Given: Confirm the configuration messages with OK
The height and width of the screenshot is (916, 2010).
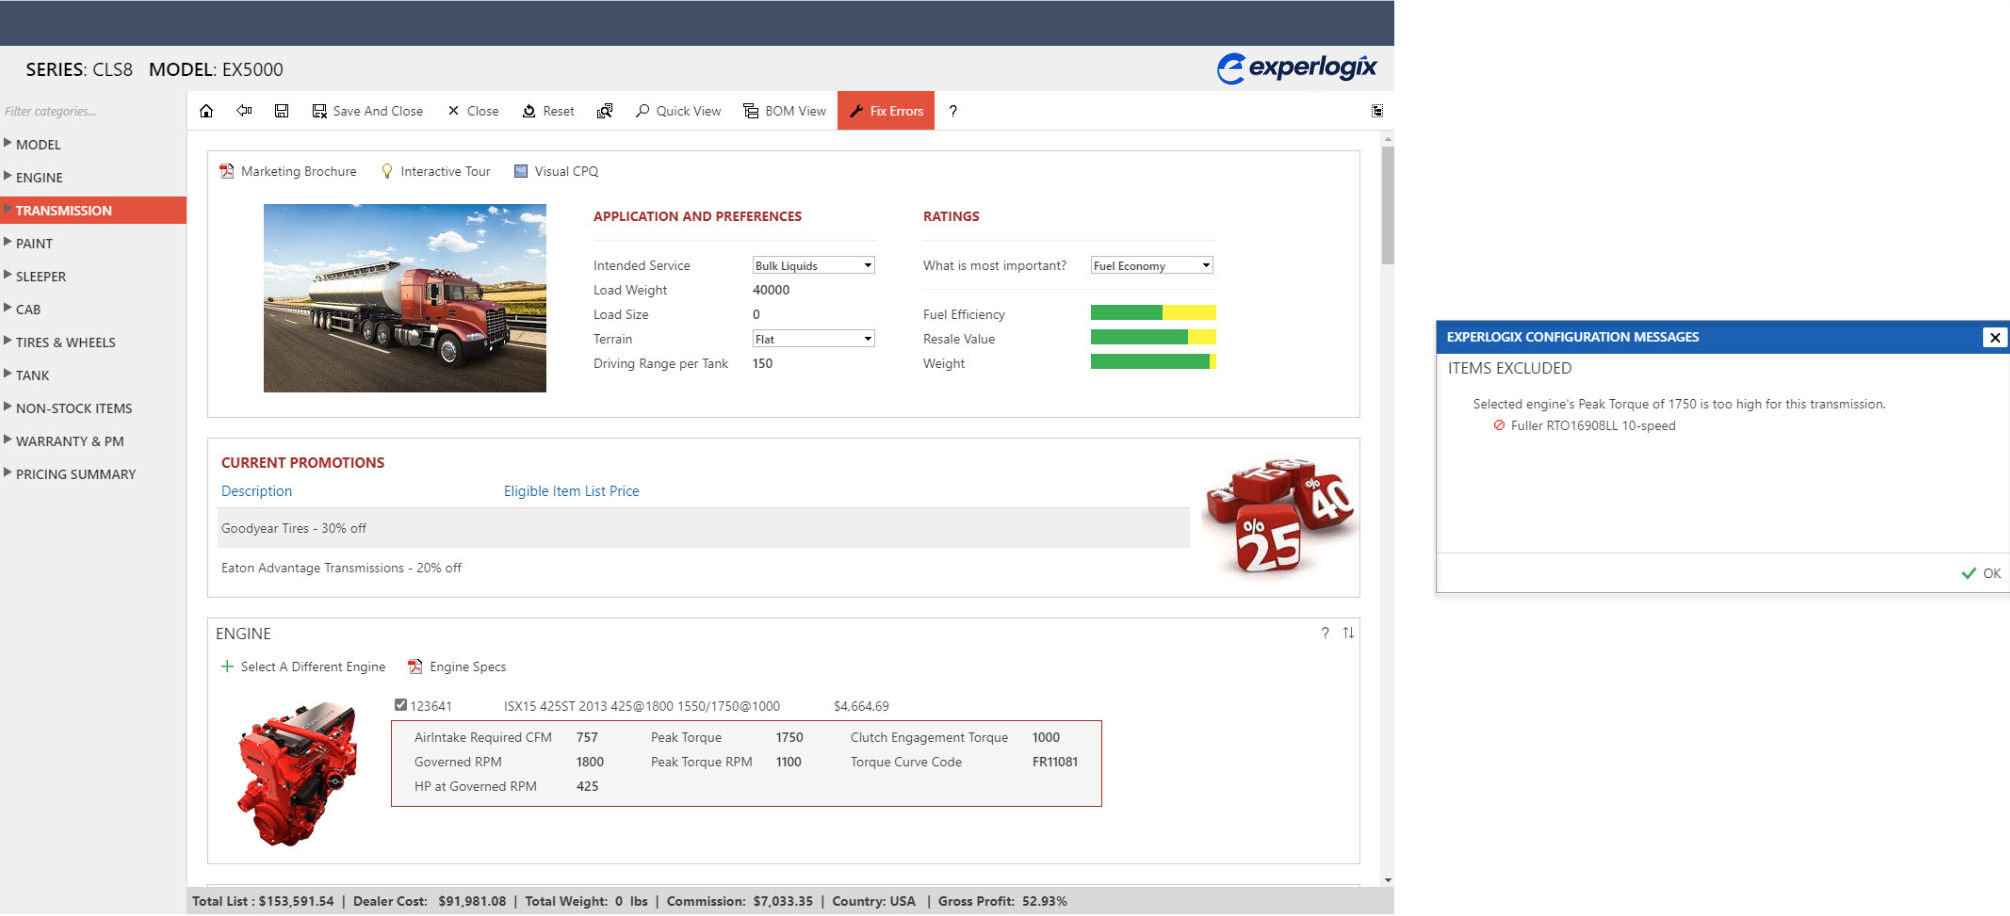Looking at the screenshot, I should [x=1980, y=573].
